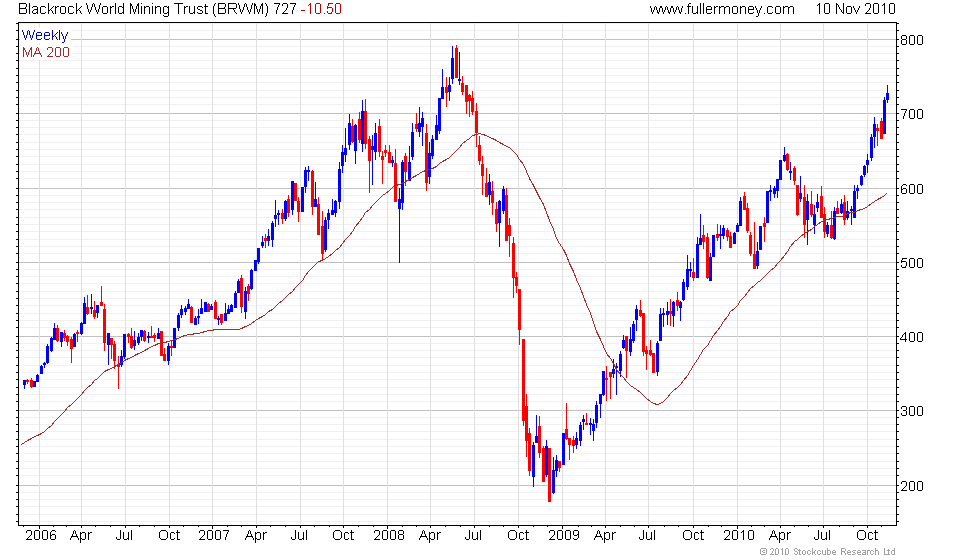This screenshot has height=560, width=980.
Task: Open the www.fullermoney.com website text
Action: pos(722,9)
